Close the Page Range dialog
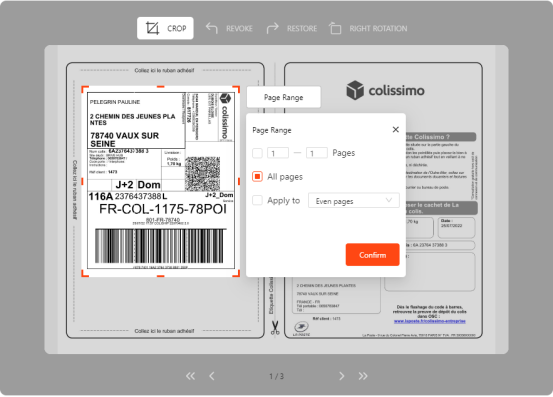553x397 pixels. coord(396,130)
